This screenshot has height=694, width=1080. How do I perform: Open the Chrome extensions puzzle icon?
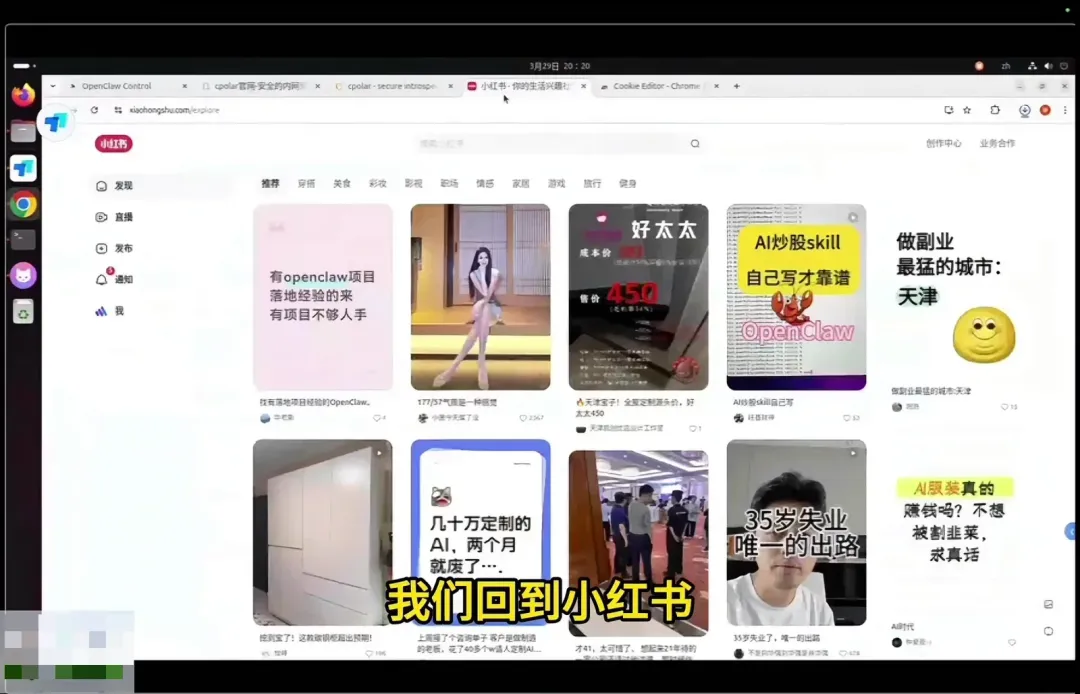995,110
